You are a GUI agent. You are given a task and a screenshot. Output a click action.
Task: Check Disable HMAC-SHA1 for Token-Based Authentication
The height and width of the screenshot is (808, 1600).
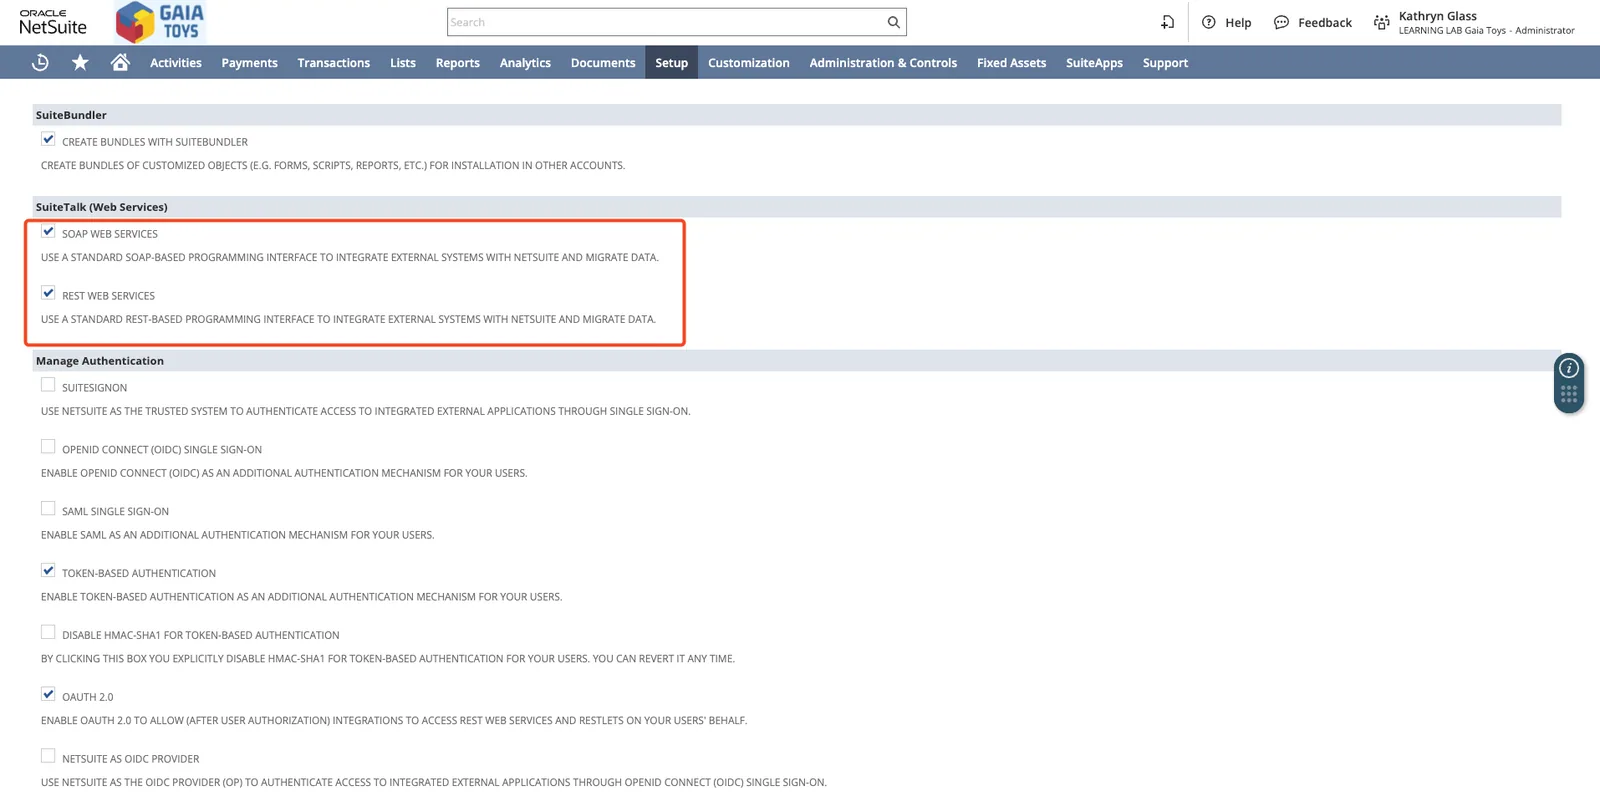pyautogui.click(x=48, y=632)
